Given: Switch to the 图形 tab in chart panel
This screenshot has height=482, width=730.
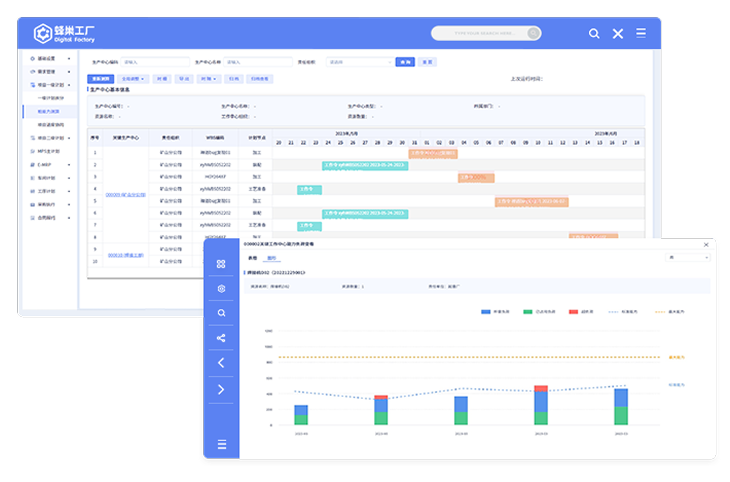Looking at the screenshot, I should (x=271, y=258).
